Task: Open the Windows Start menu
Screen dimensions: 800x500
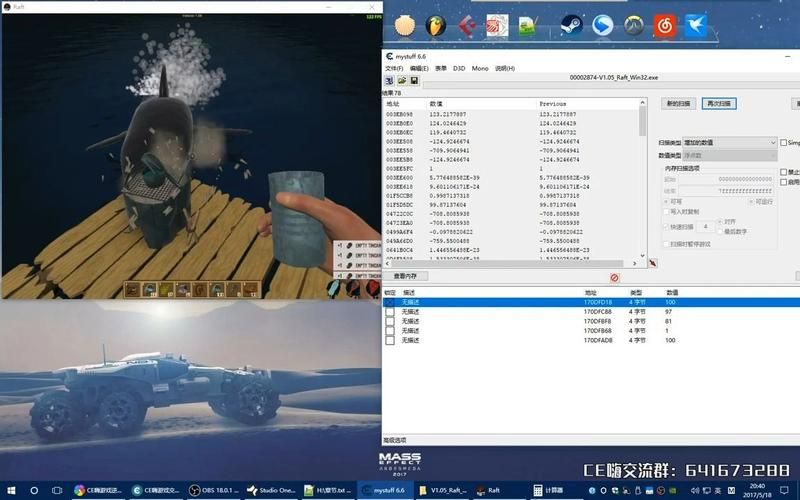Action: [x=11, y=490]
